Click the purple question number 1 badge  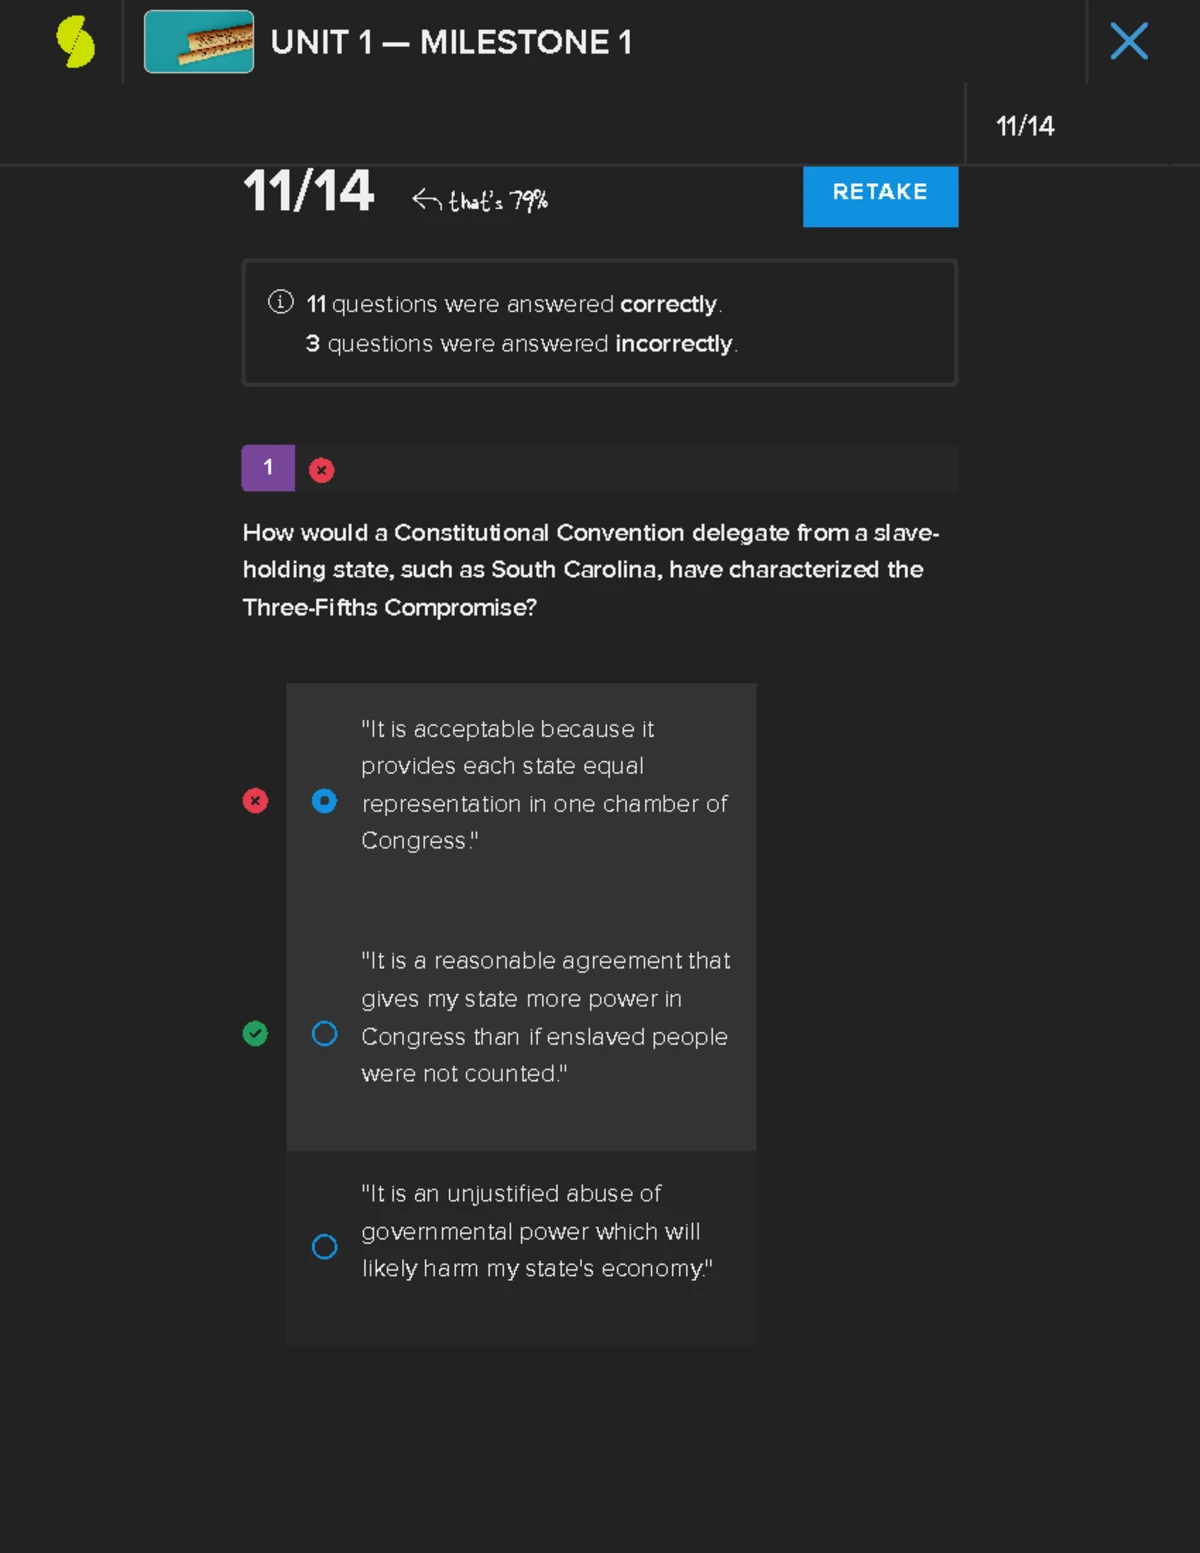[x=267, y=467]
